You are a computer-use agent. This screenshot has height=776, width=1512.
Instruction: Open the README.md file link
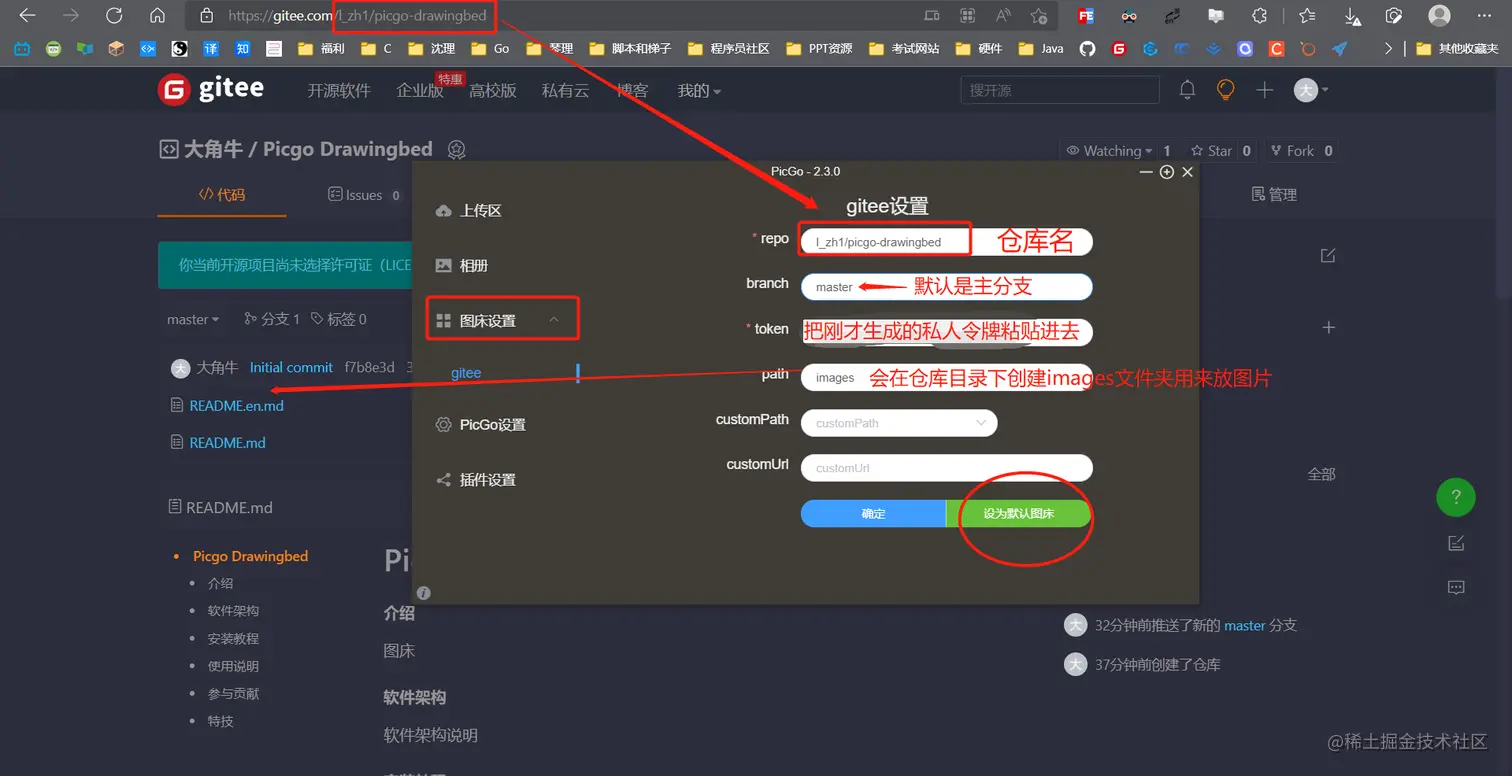pyautogui.click(x=228, y=442)
